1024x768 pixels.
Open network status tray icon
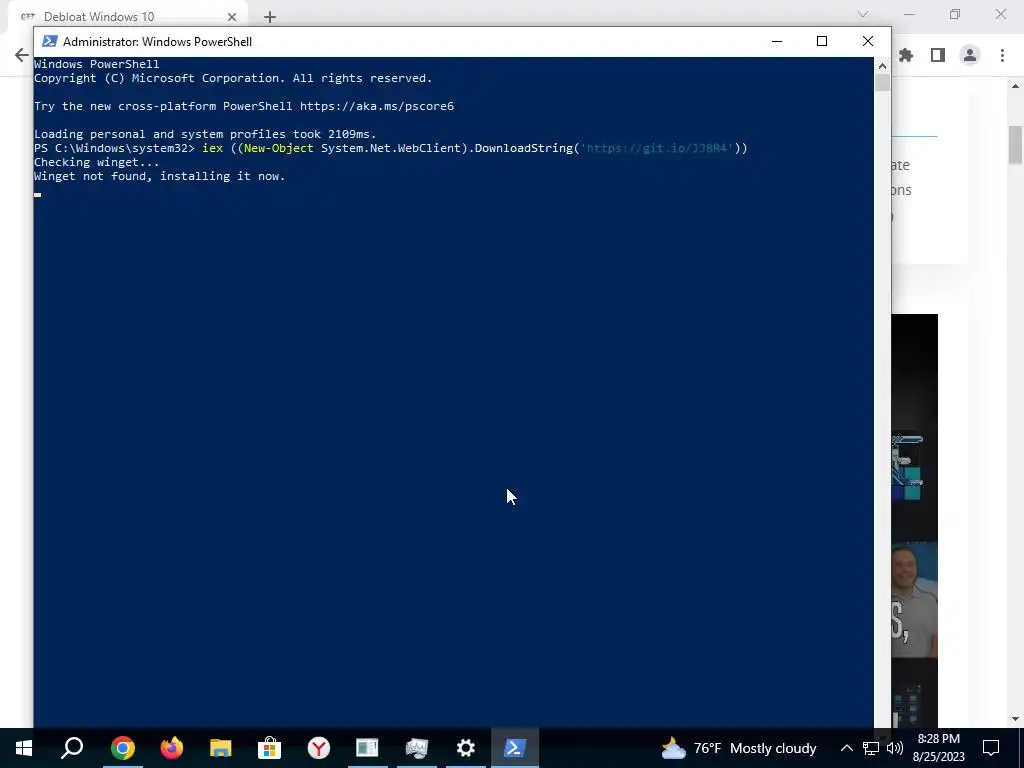871,748
